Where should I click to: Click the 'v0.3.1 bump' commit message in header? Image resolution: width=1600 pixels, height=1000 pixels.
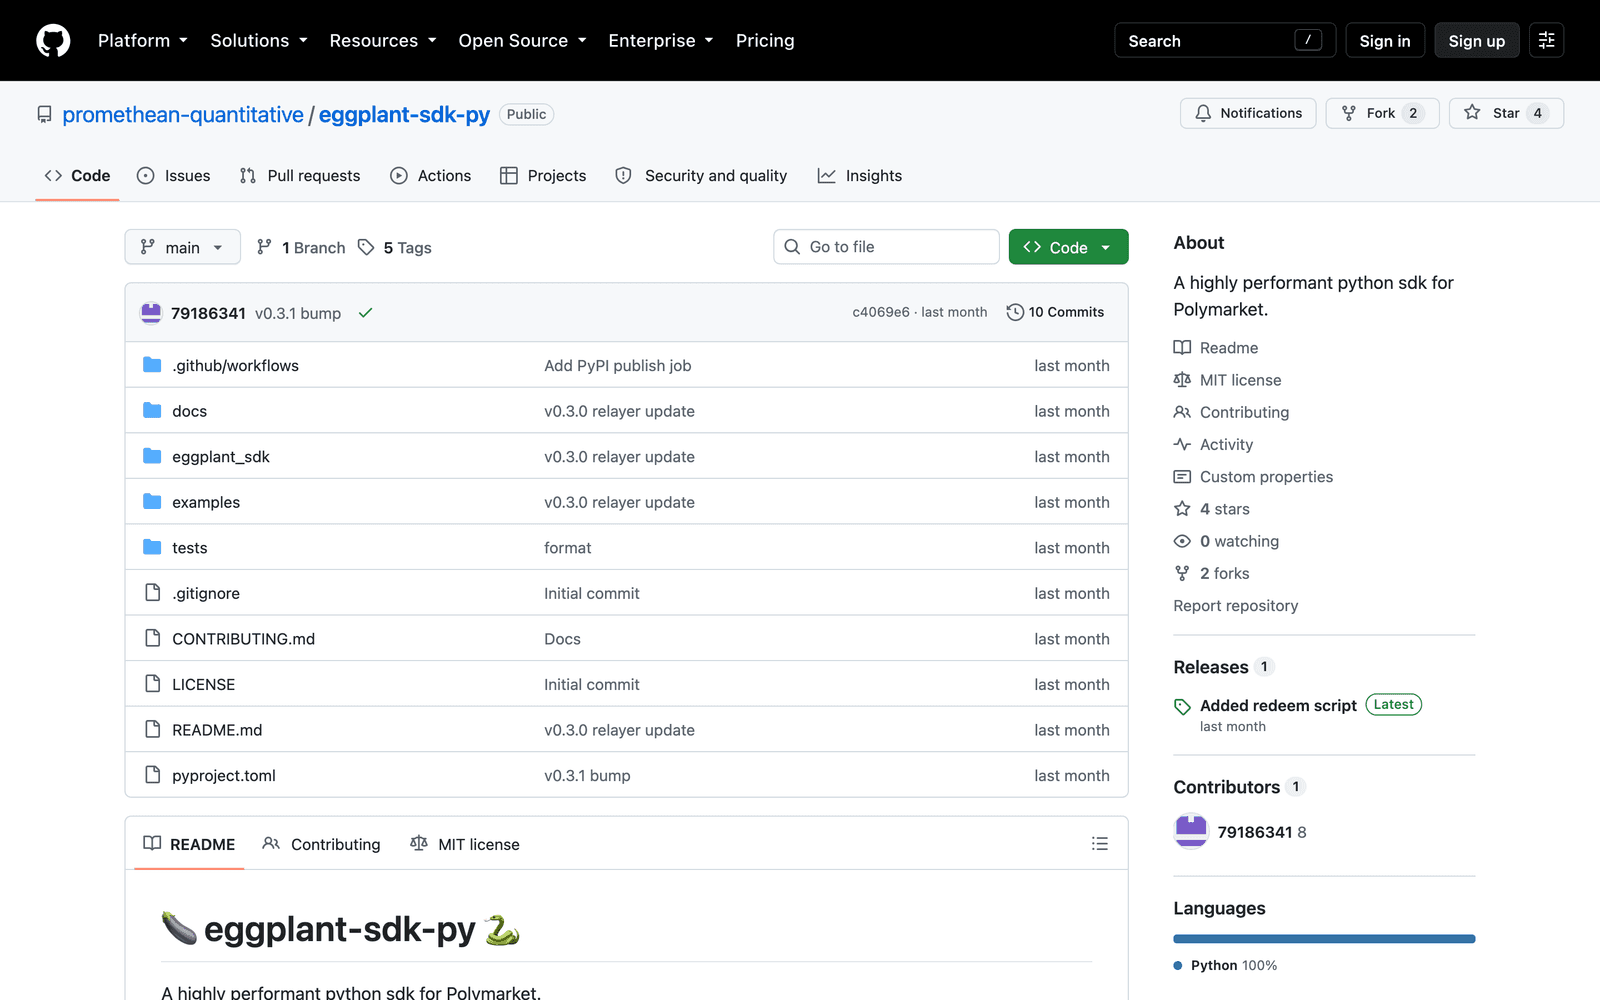click(298, 313)
